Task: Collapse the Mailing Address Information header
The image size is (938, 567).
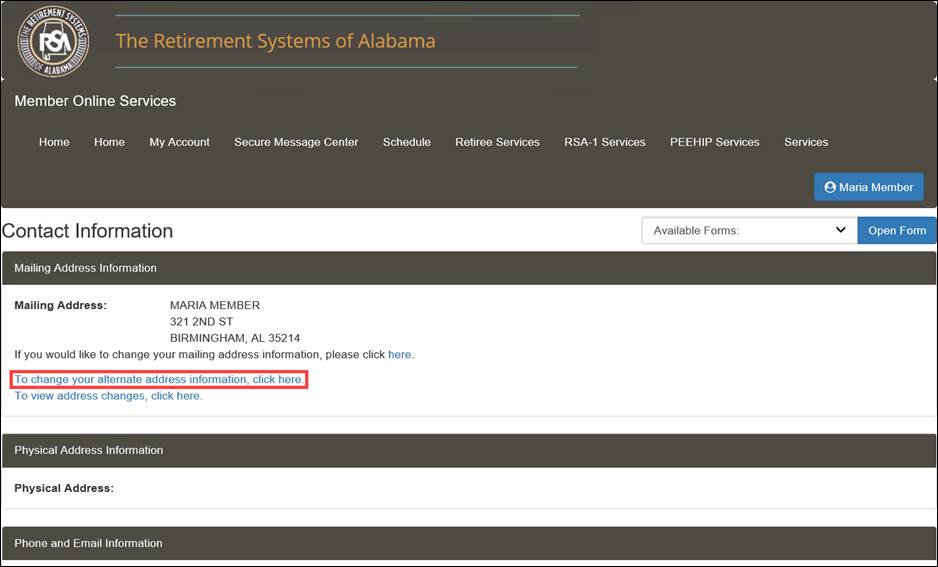Action: (468, 268)
